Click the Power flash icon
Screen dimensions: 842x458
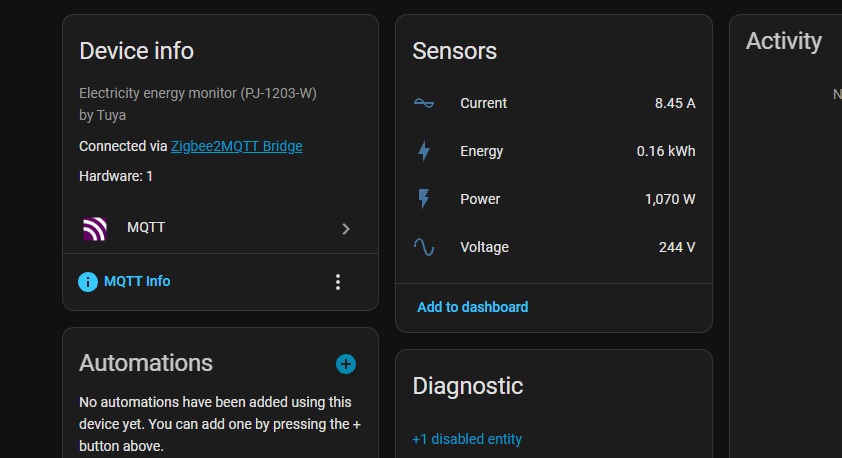click(x=424, y=199)
